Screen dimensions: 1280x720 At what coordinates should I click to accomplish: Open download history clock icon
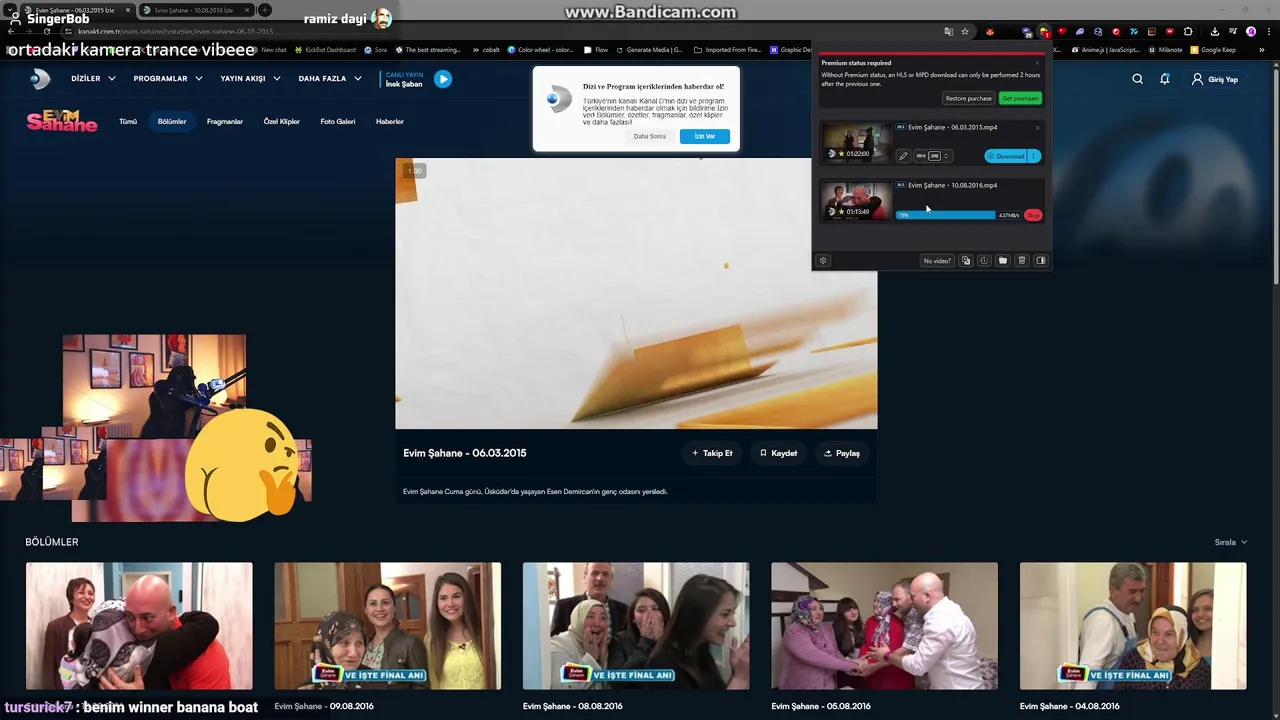[984, 261]
